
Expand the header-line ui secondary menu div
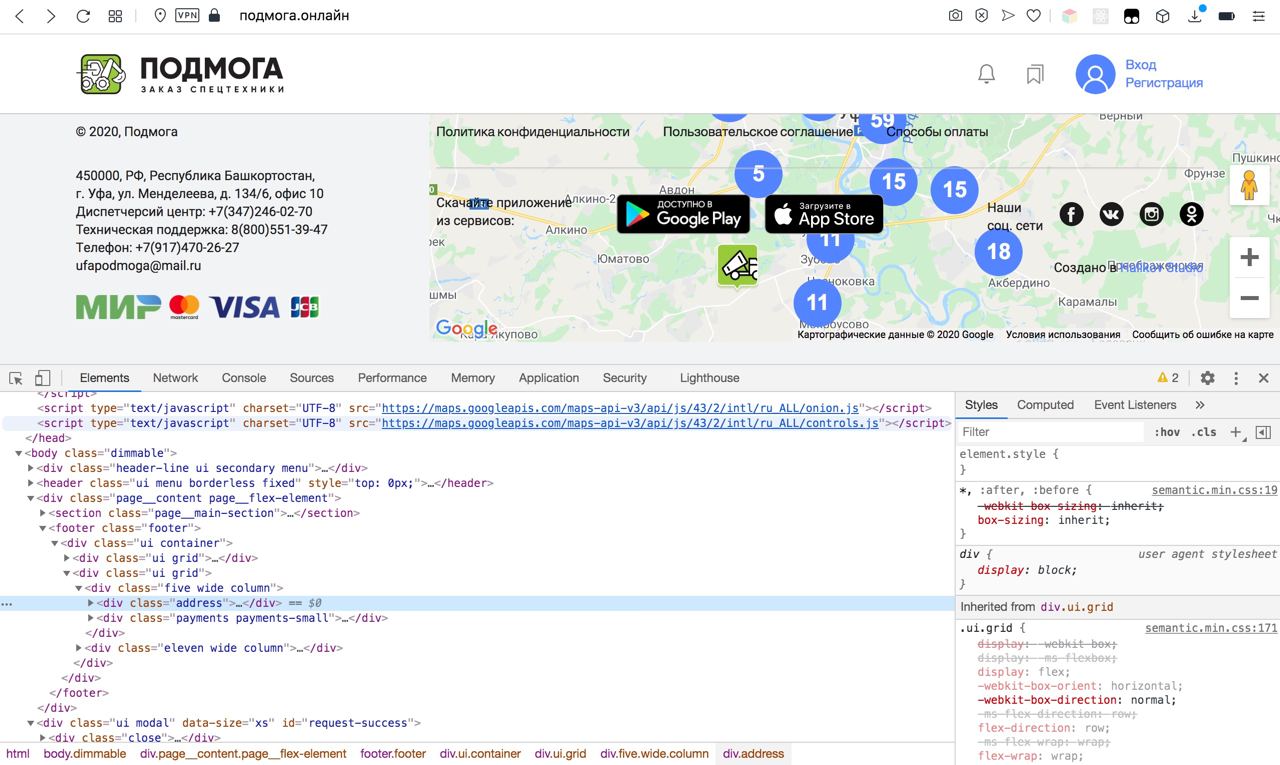[31, 468]
